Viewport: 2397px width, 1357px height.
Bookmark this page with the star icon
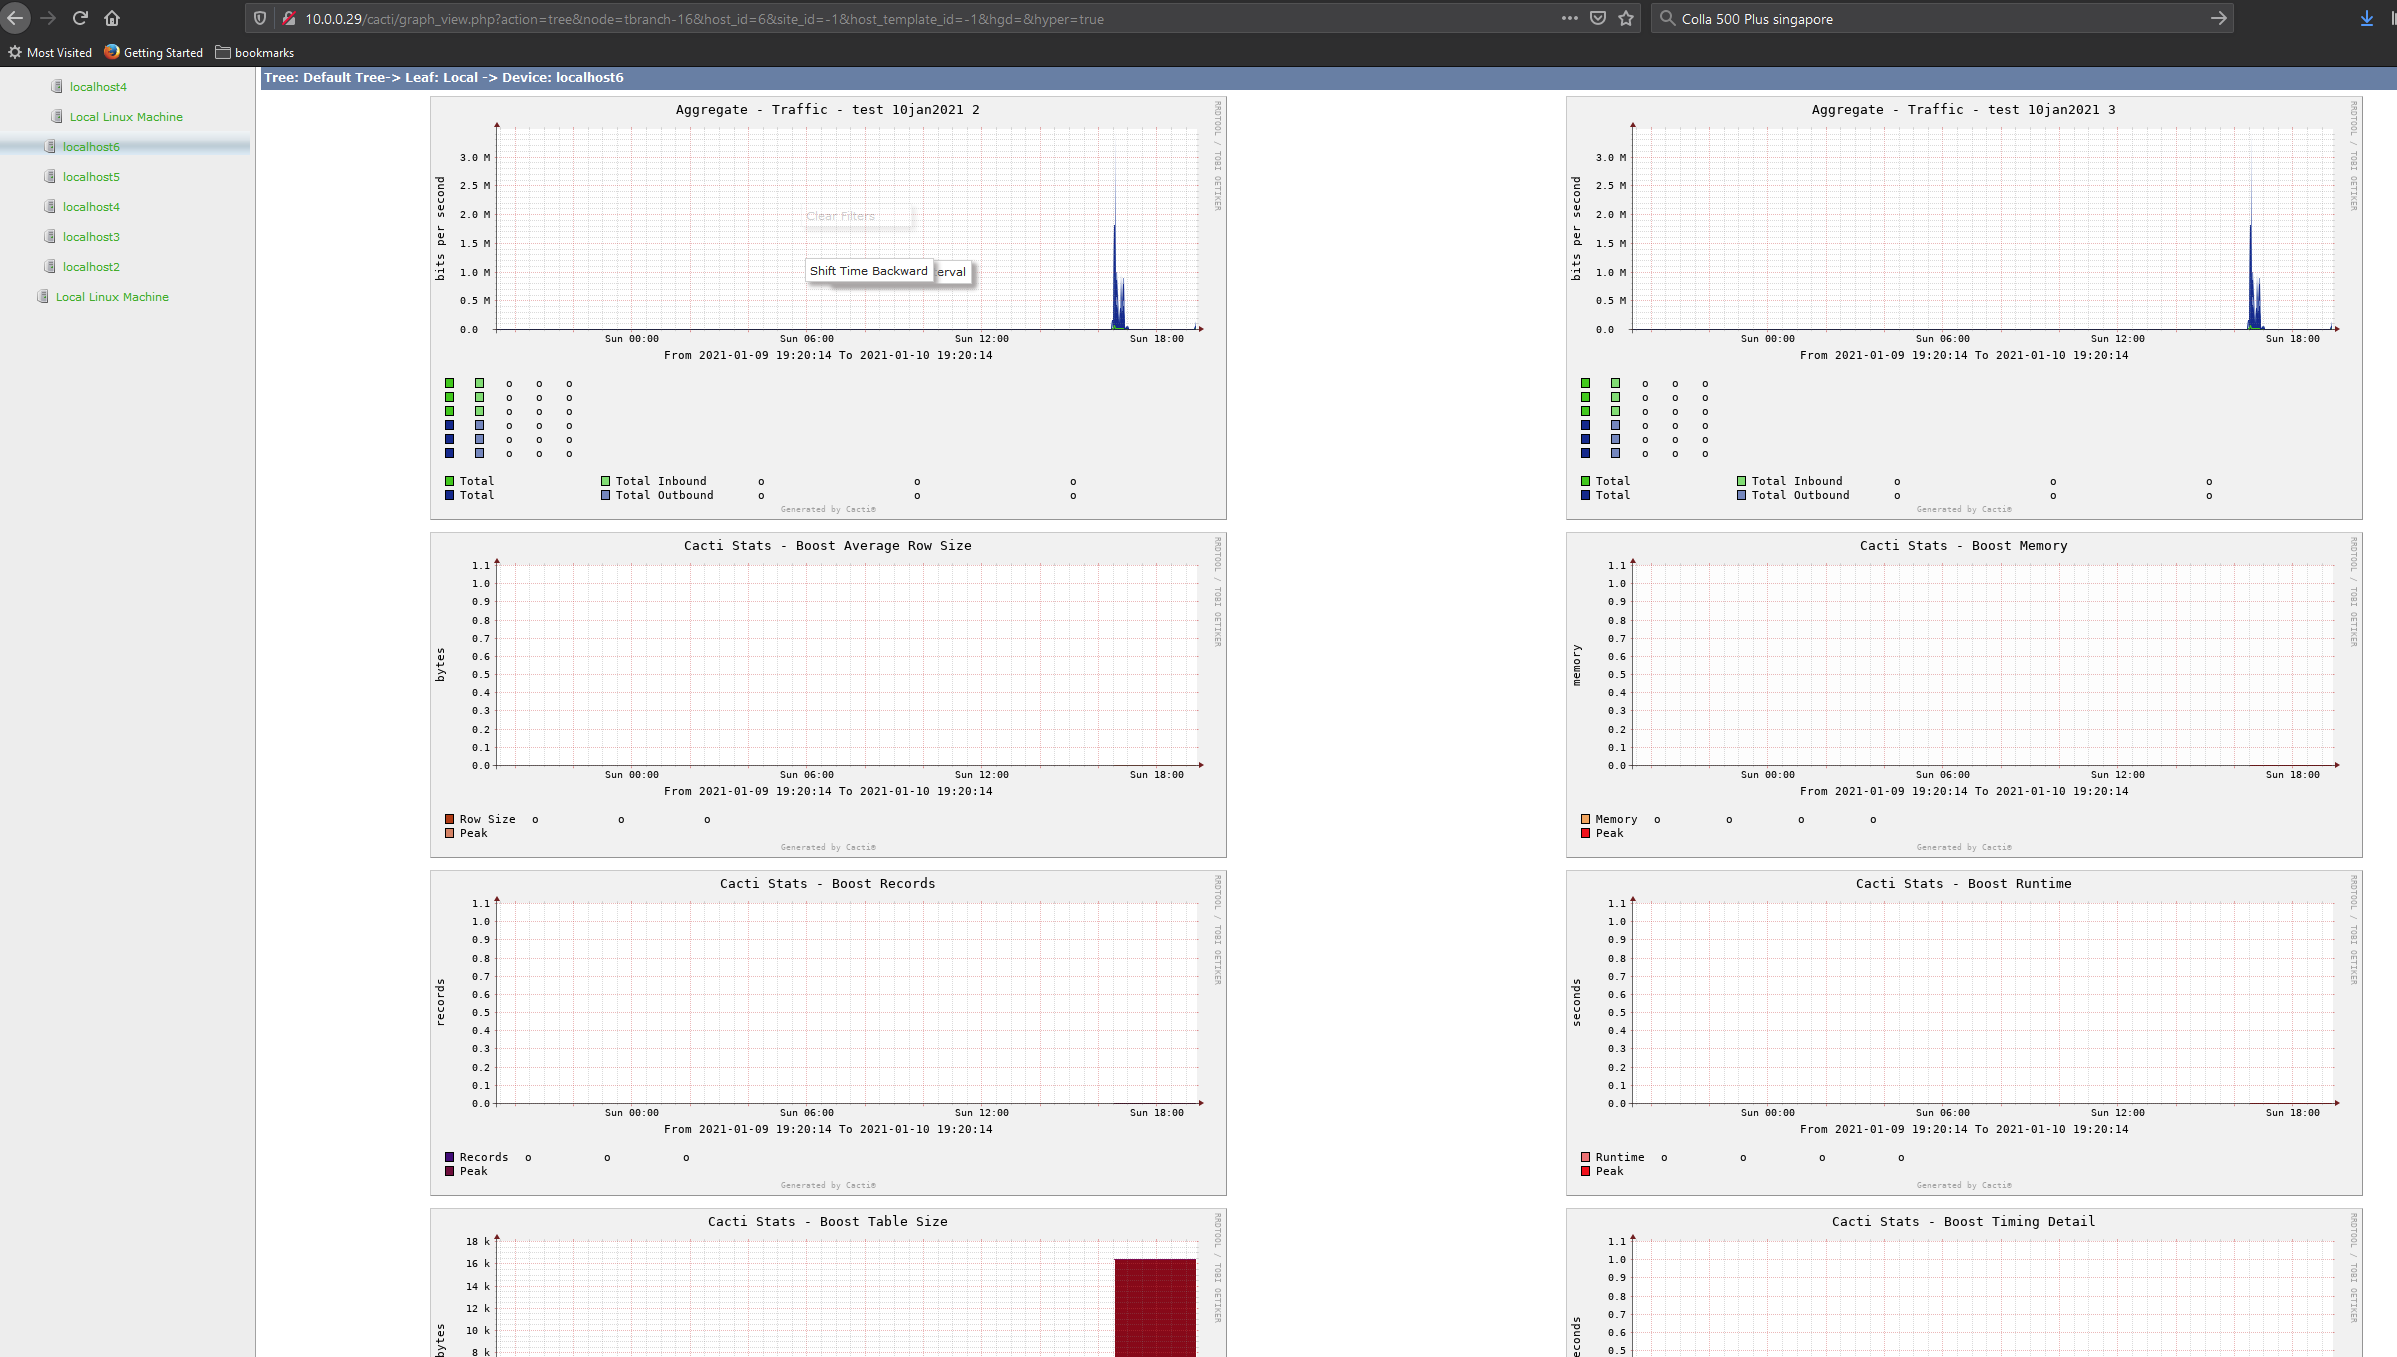[x=1624, y=18]
